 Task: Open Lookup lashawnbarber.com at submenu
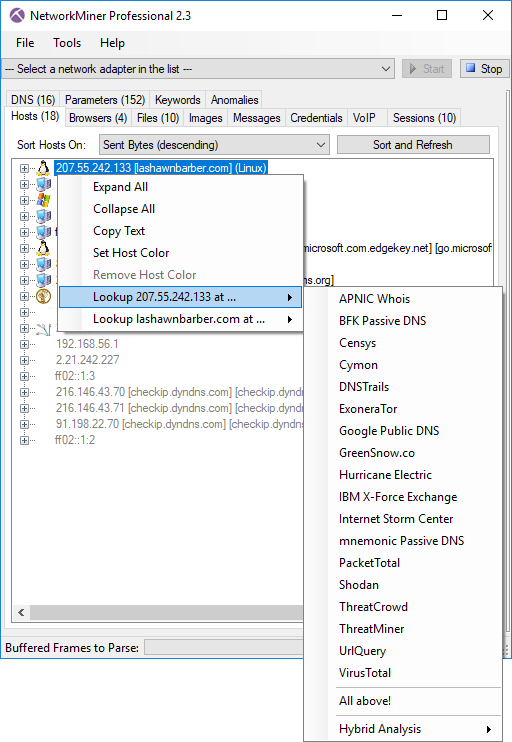tap(180, 319)
